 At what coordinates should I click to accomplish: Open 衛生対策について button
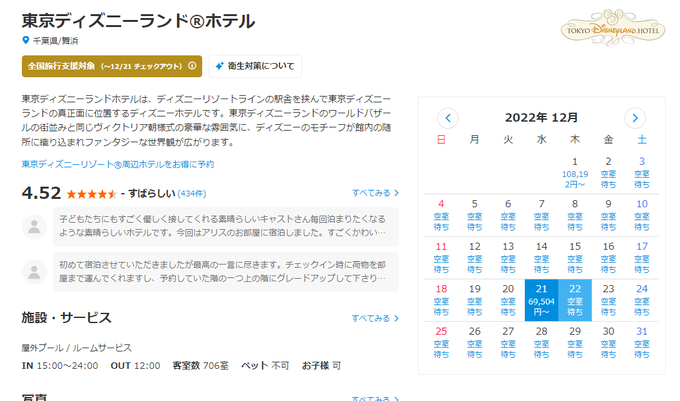(x=255, y=66)
